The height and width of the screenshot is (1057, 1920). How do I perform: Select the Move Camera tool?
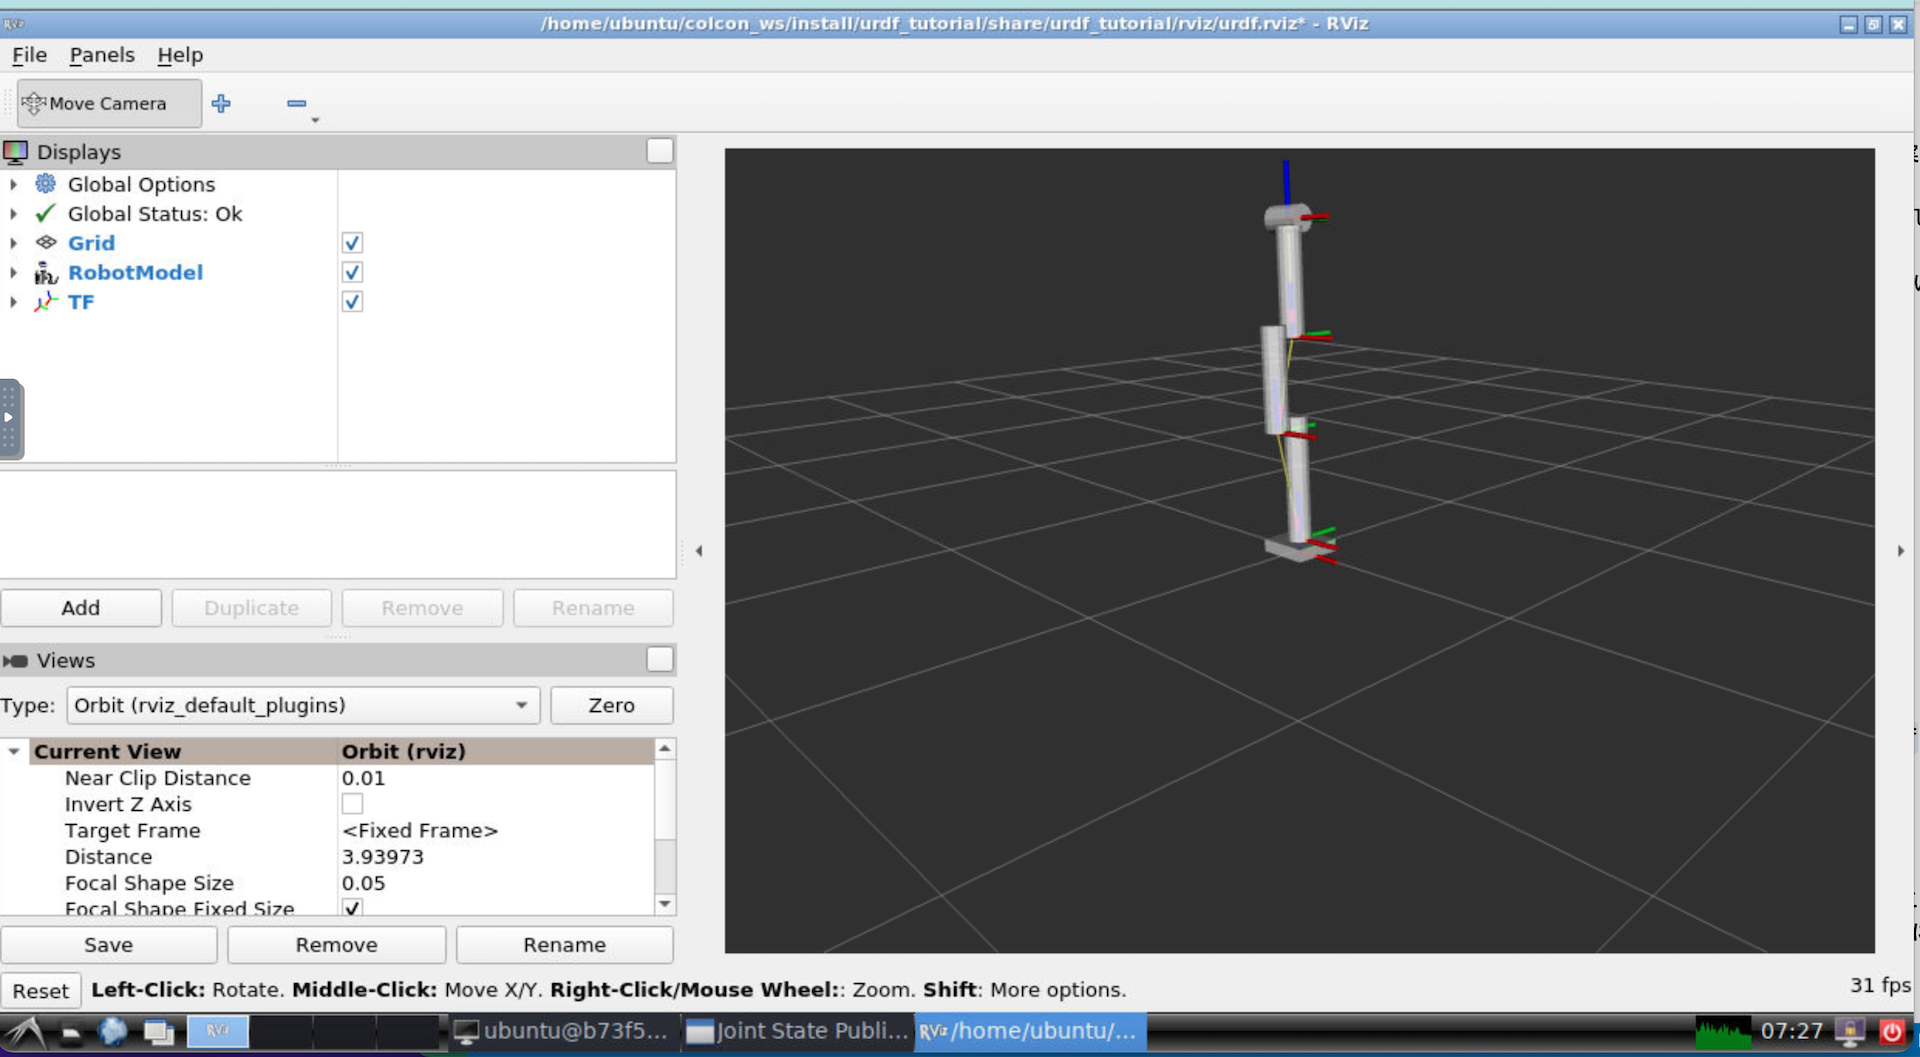pyautogui.click(x=109, y=103)
